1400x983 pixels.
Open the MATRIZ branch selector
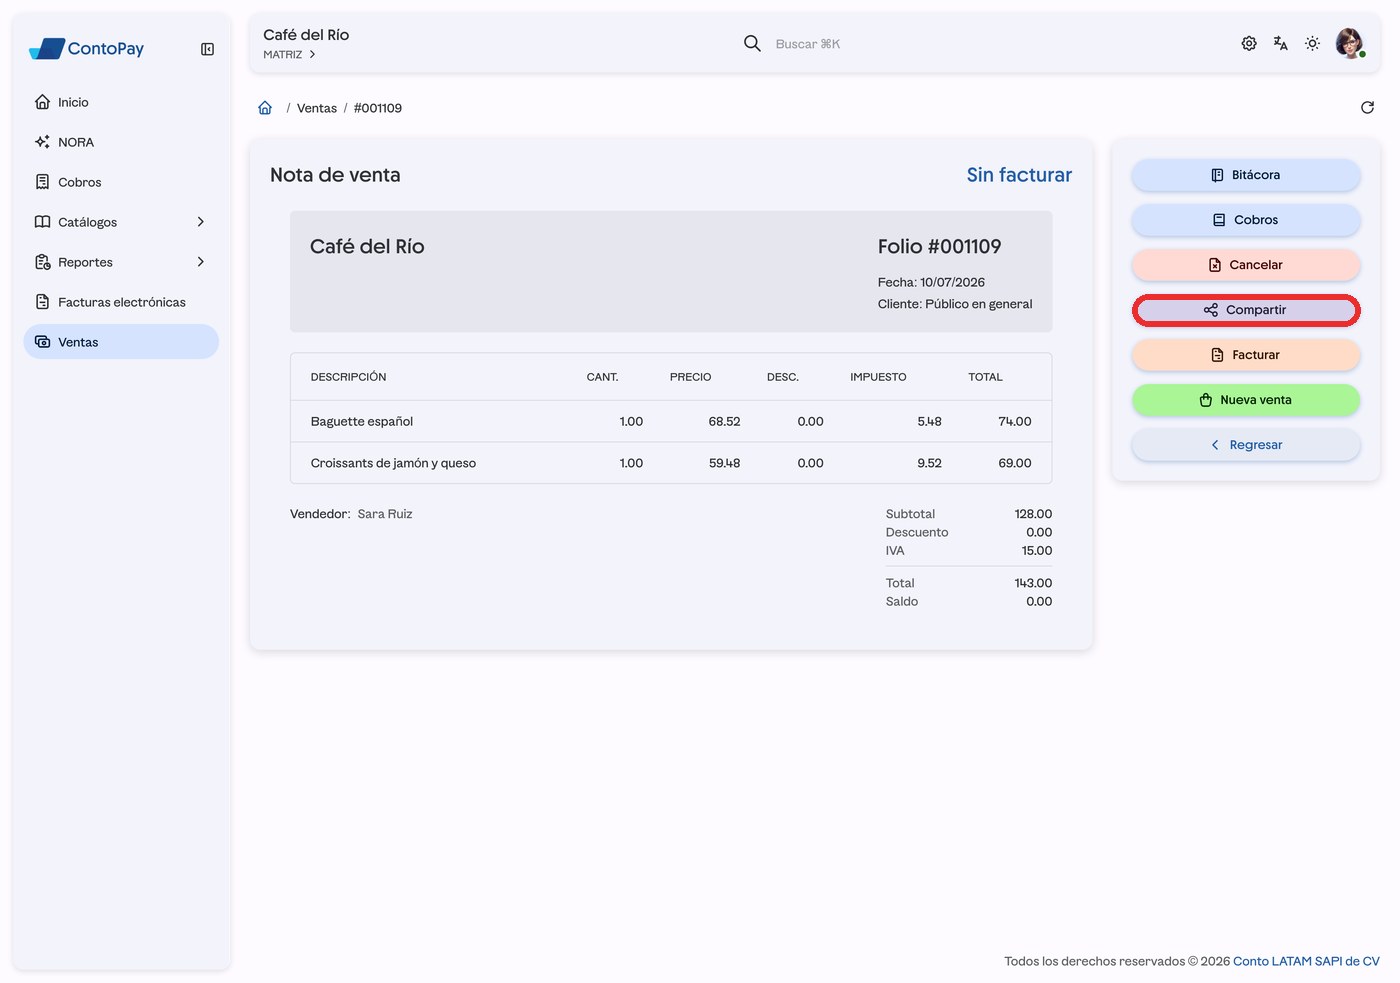point(290,55)
